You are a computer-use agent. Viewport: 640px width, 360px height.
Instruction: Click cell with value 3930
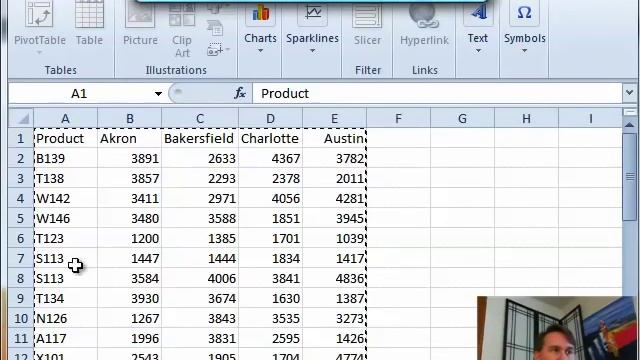coord(129,298)
